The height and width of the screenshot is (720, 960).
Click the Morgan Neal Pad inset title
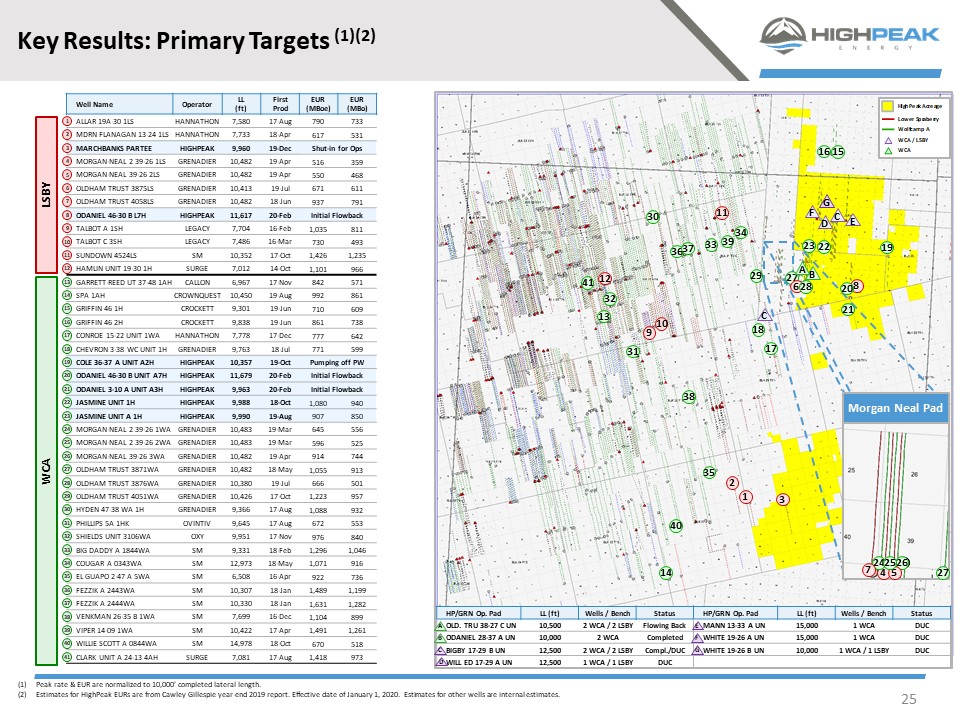click(894, 408)
